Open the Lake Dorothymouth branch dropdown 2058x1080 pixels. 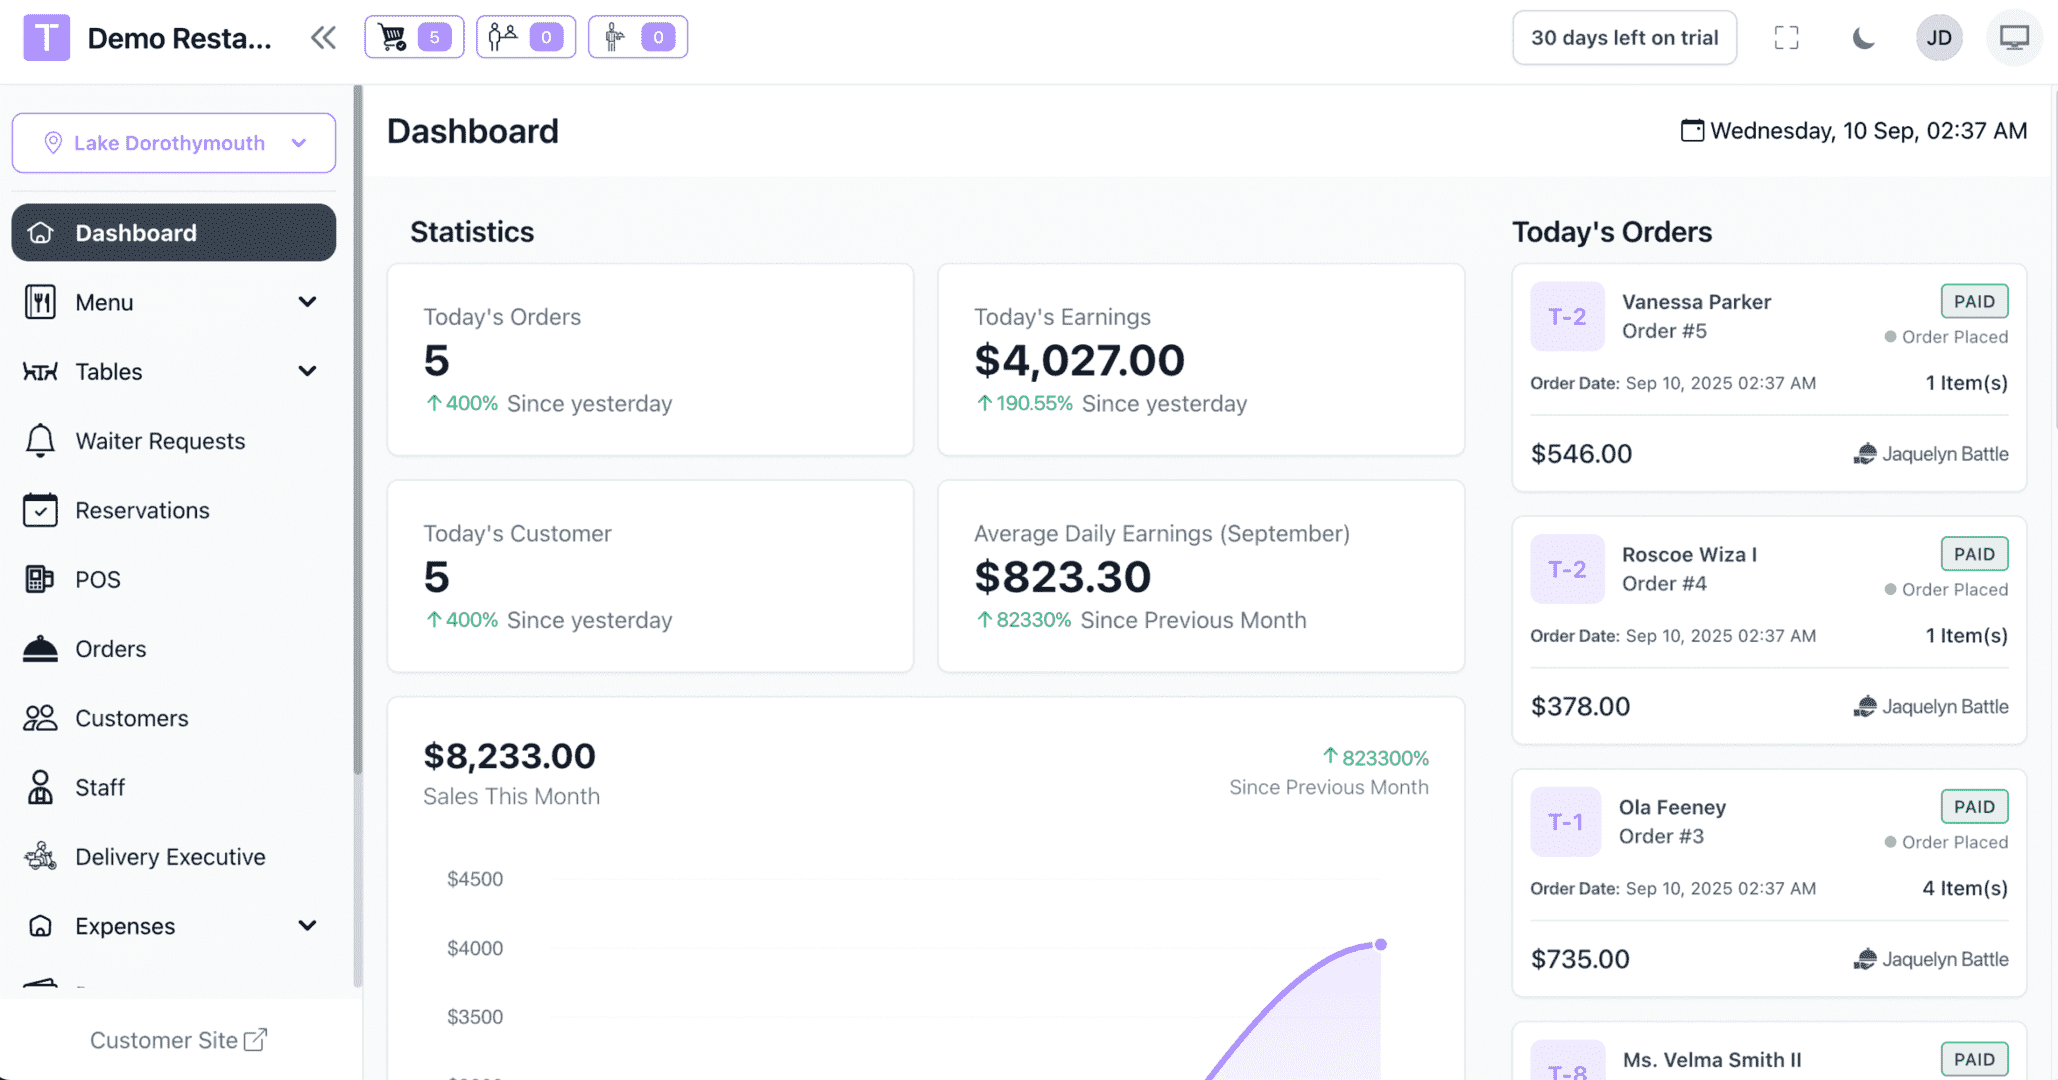173,142
